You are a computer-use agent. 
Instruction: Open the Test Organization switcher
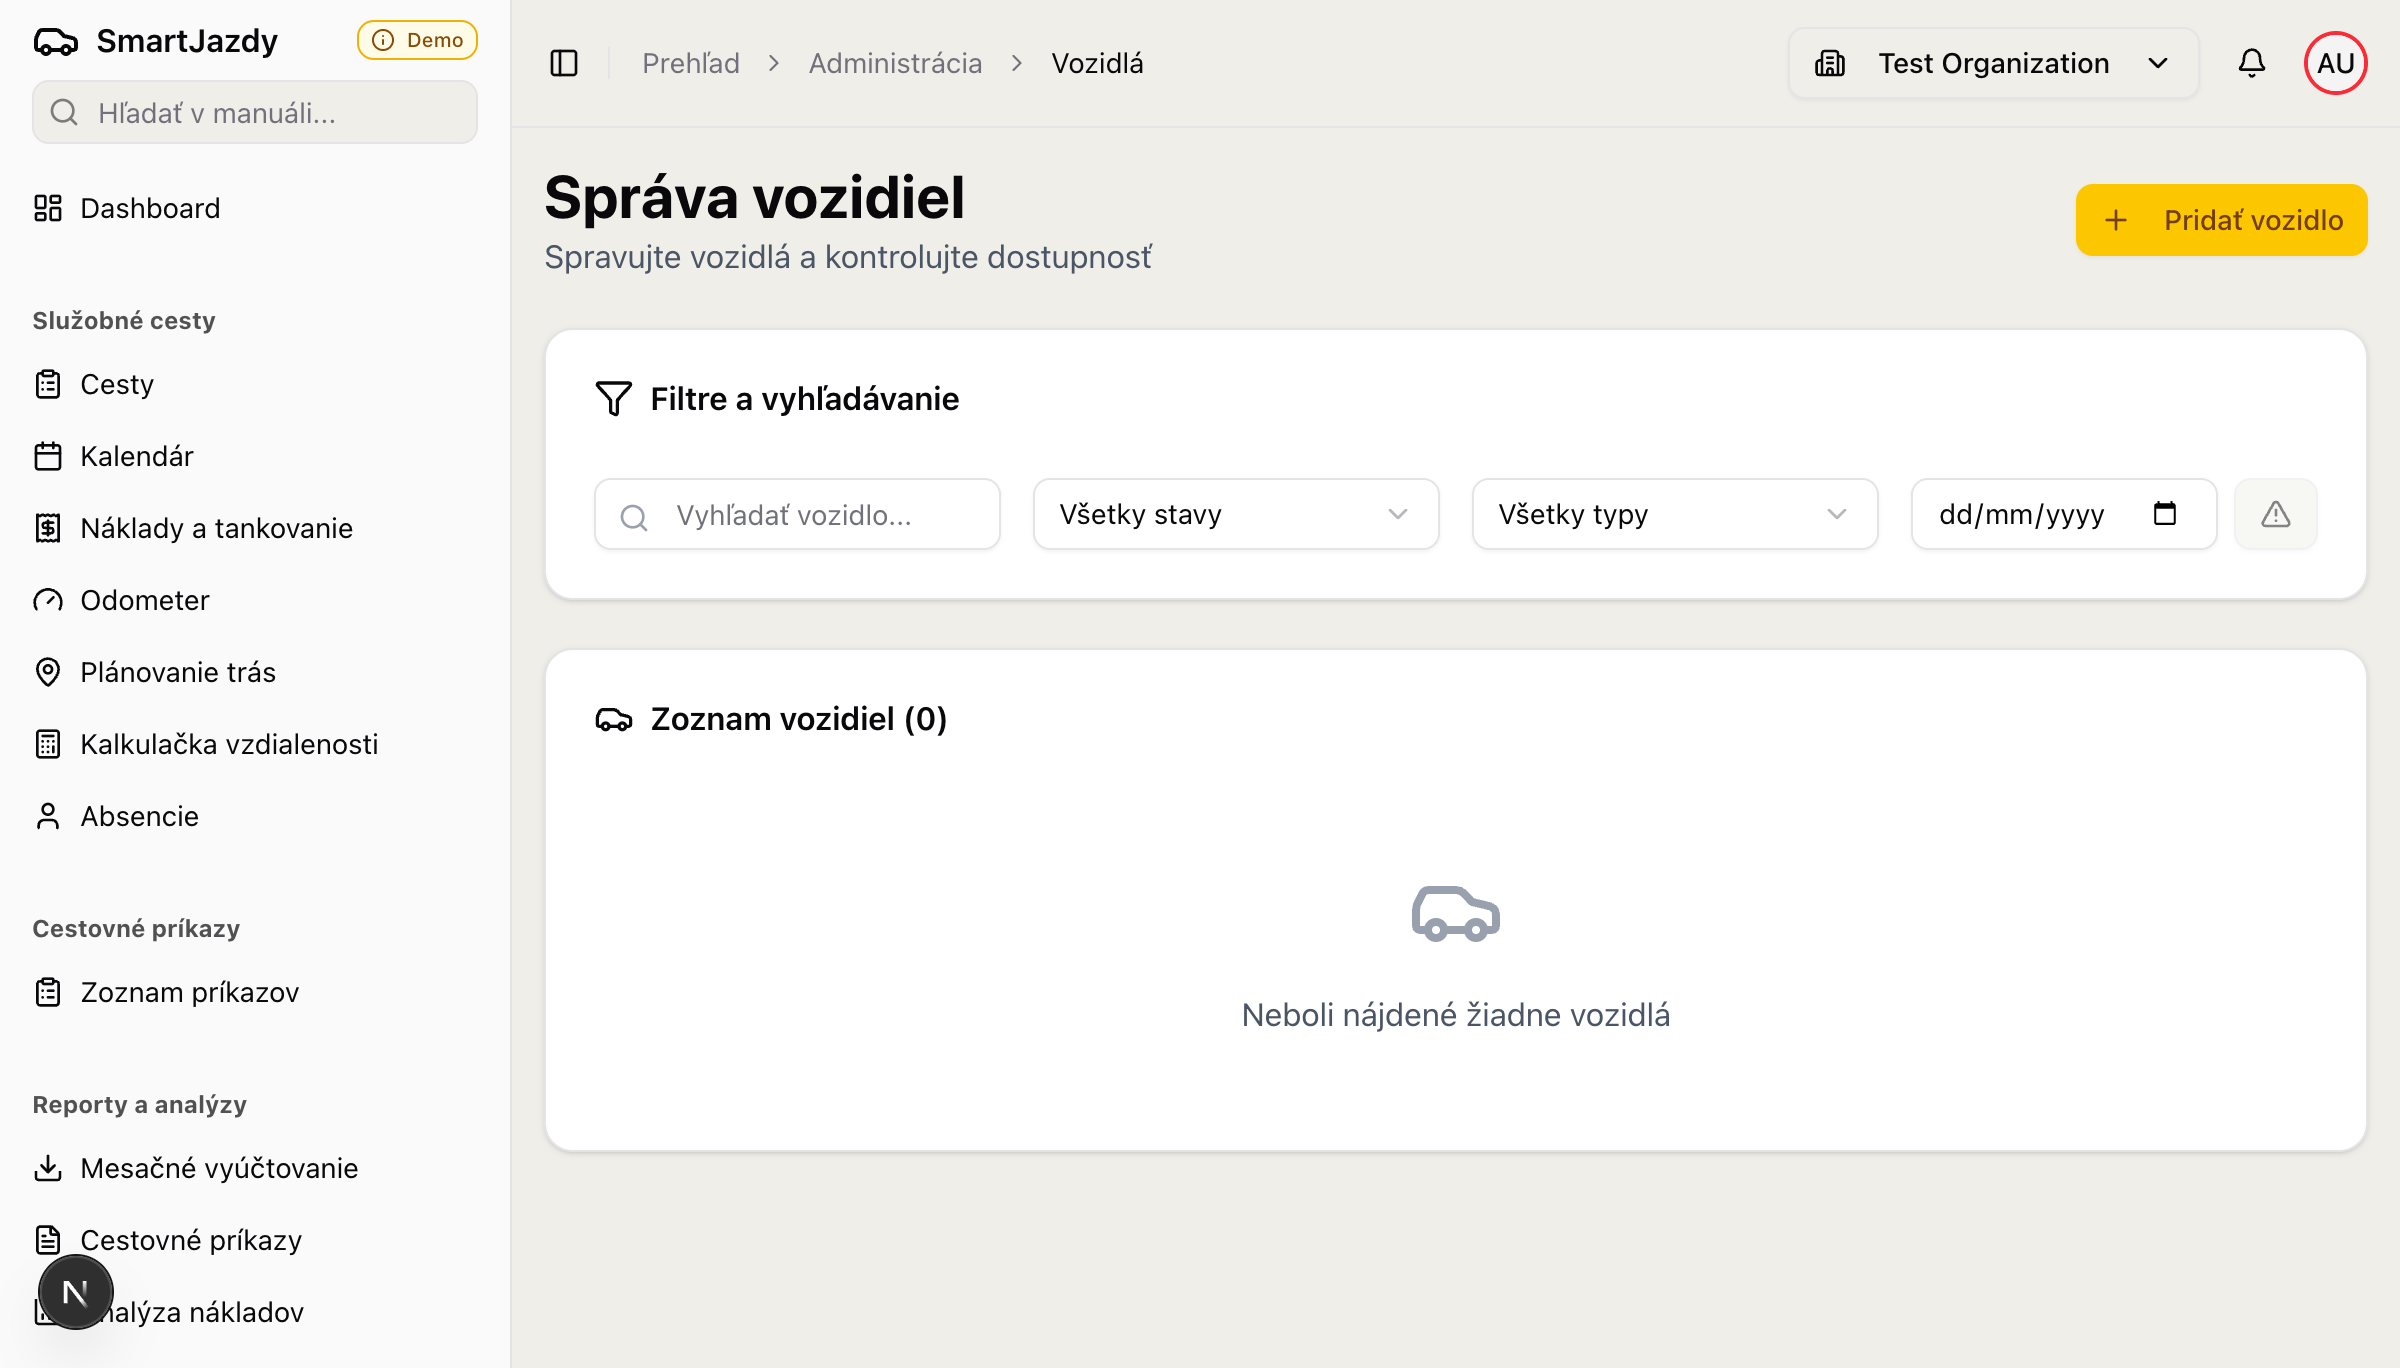(x=1993, y=62)
